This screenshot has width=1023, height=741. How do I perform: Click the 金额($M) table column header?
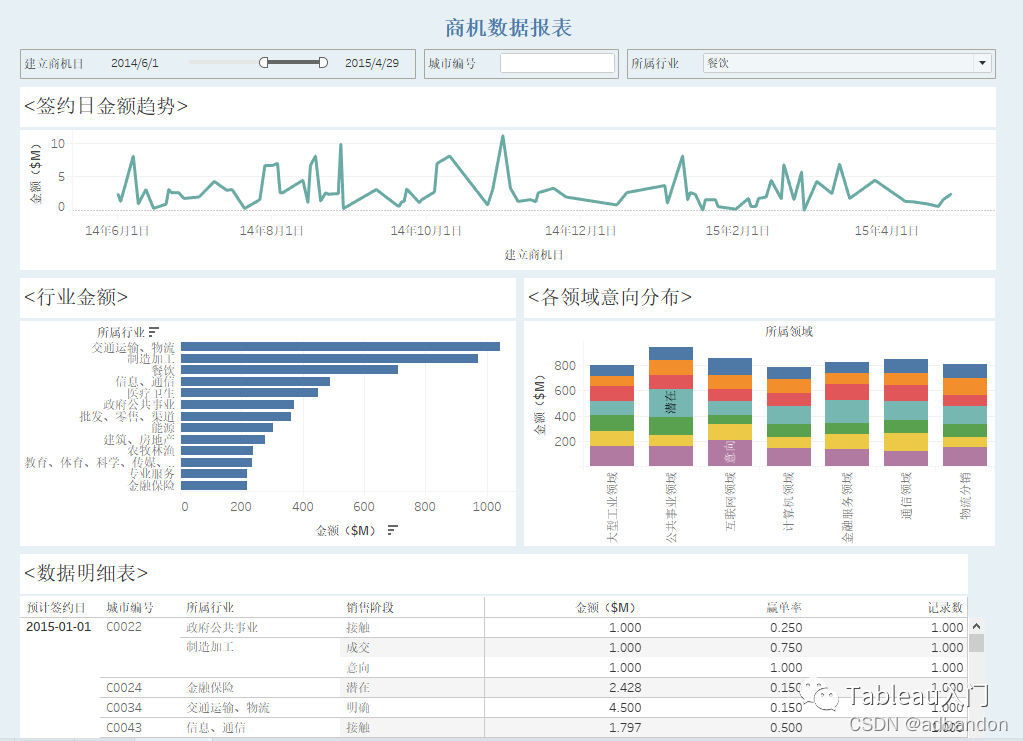[605, 608]
